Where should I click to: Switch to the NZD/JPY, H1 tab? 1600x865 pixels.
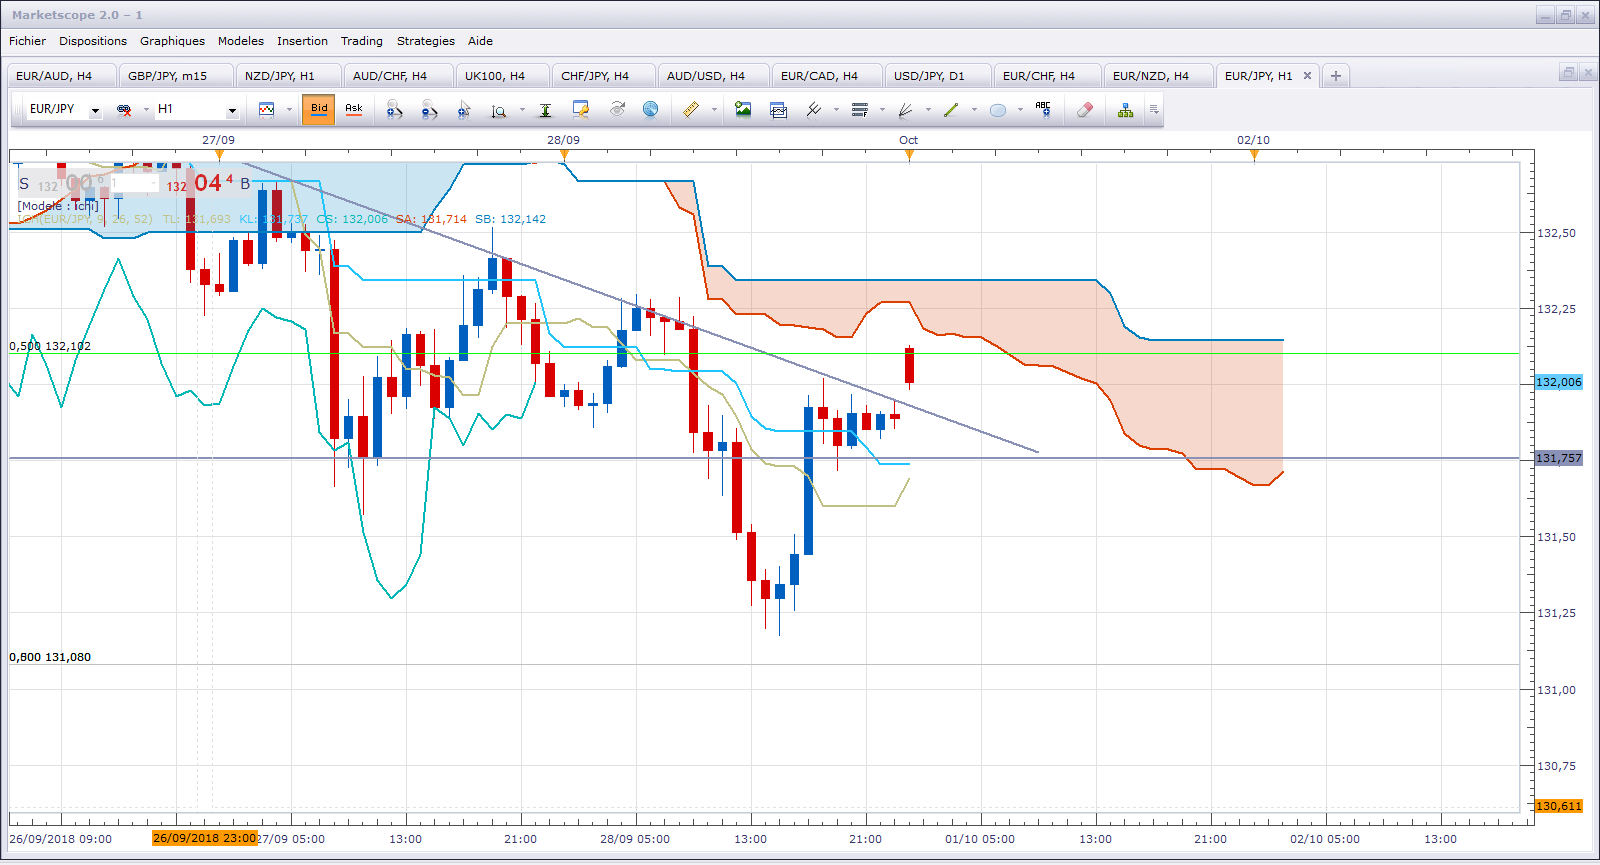[287, 76]
